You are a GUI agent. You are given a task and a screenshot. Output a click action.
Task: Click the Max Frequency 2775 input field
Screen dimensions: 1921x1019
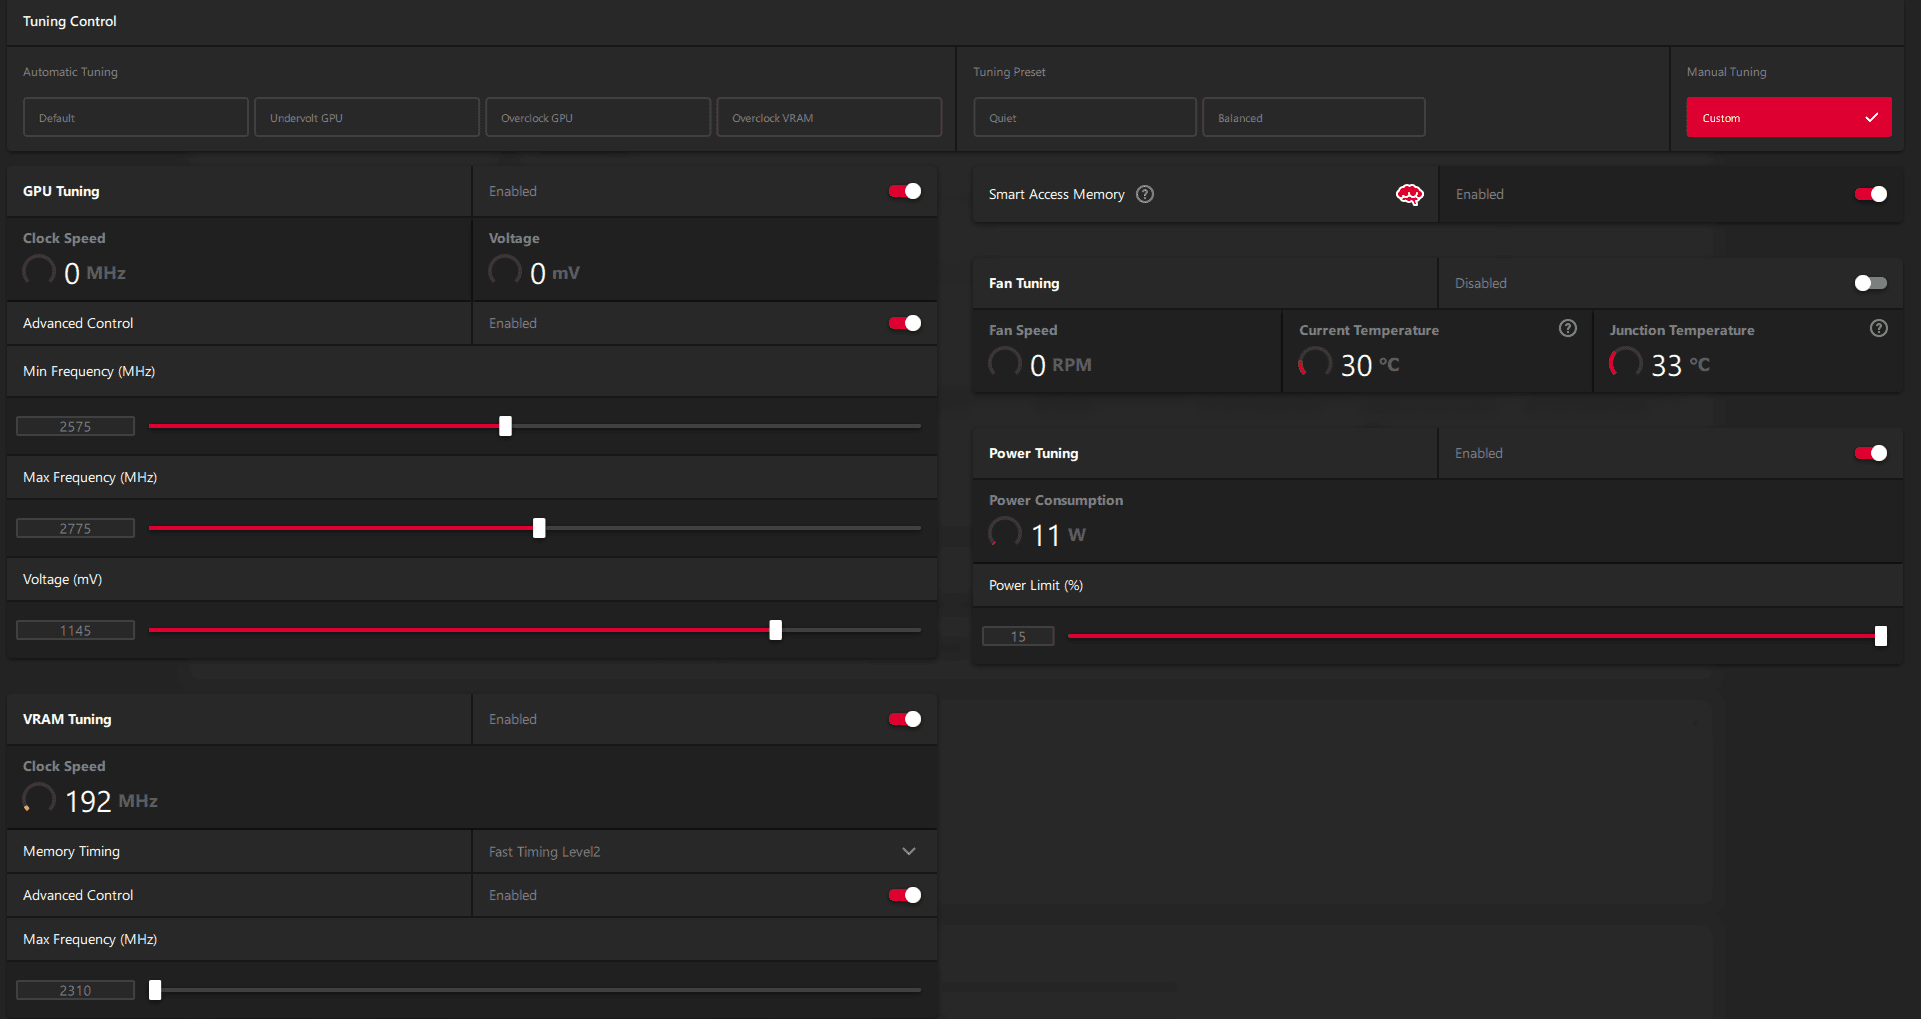[x=75, y=528]
